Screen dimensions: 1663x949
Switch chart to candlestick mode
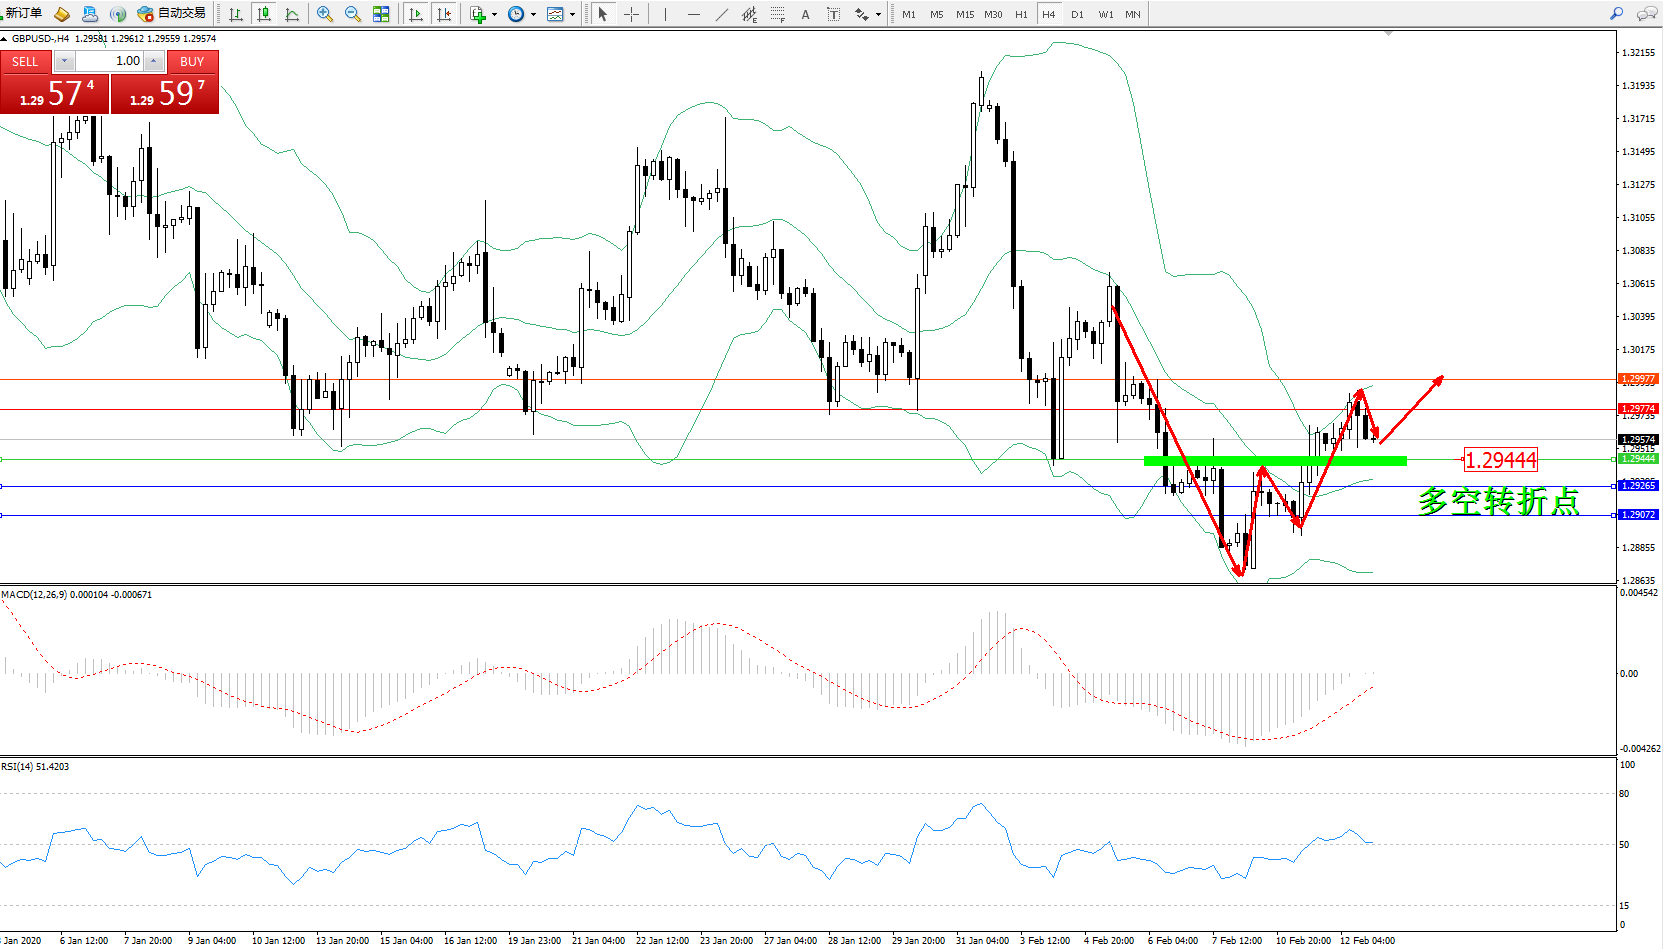point(264,14)
